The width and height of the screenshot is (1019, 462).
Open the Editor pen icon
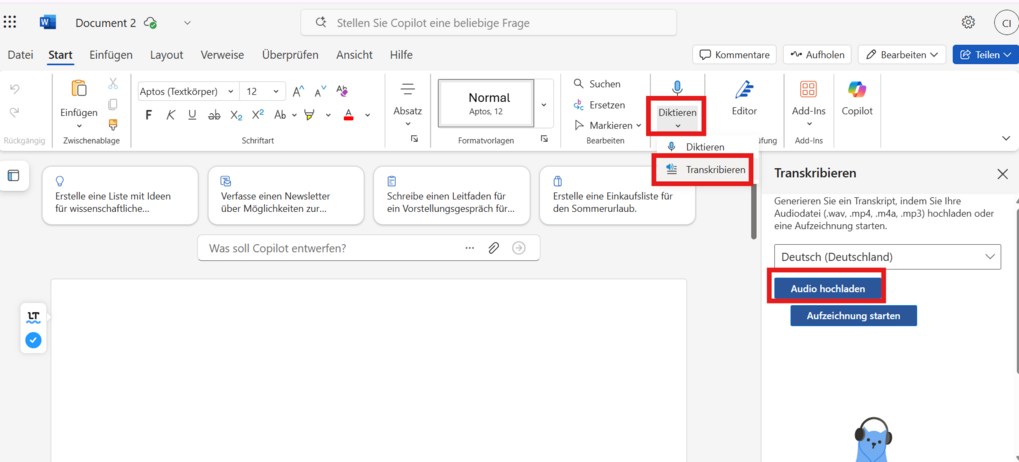click(x=744, y=89)
